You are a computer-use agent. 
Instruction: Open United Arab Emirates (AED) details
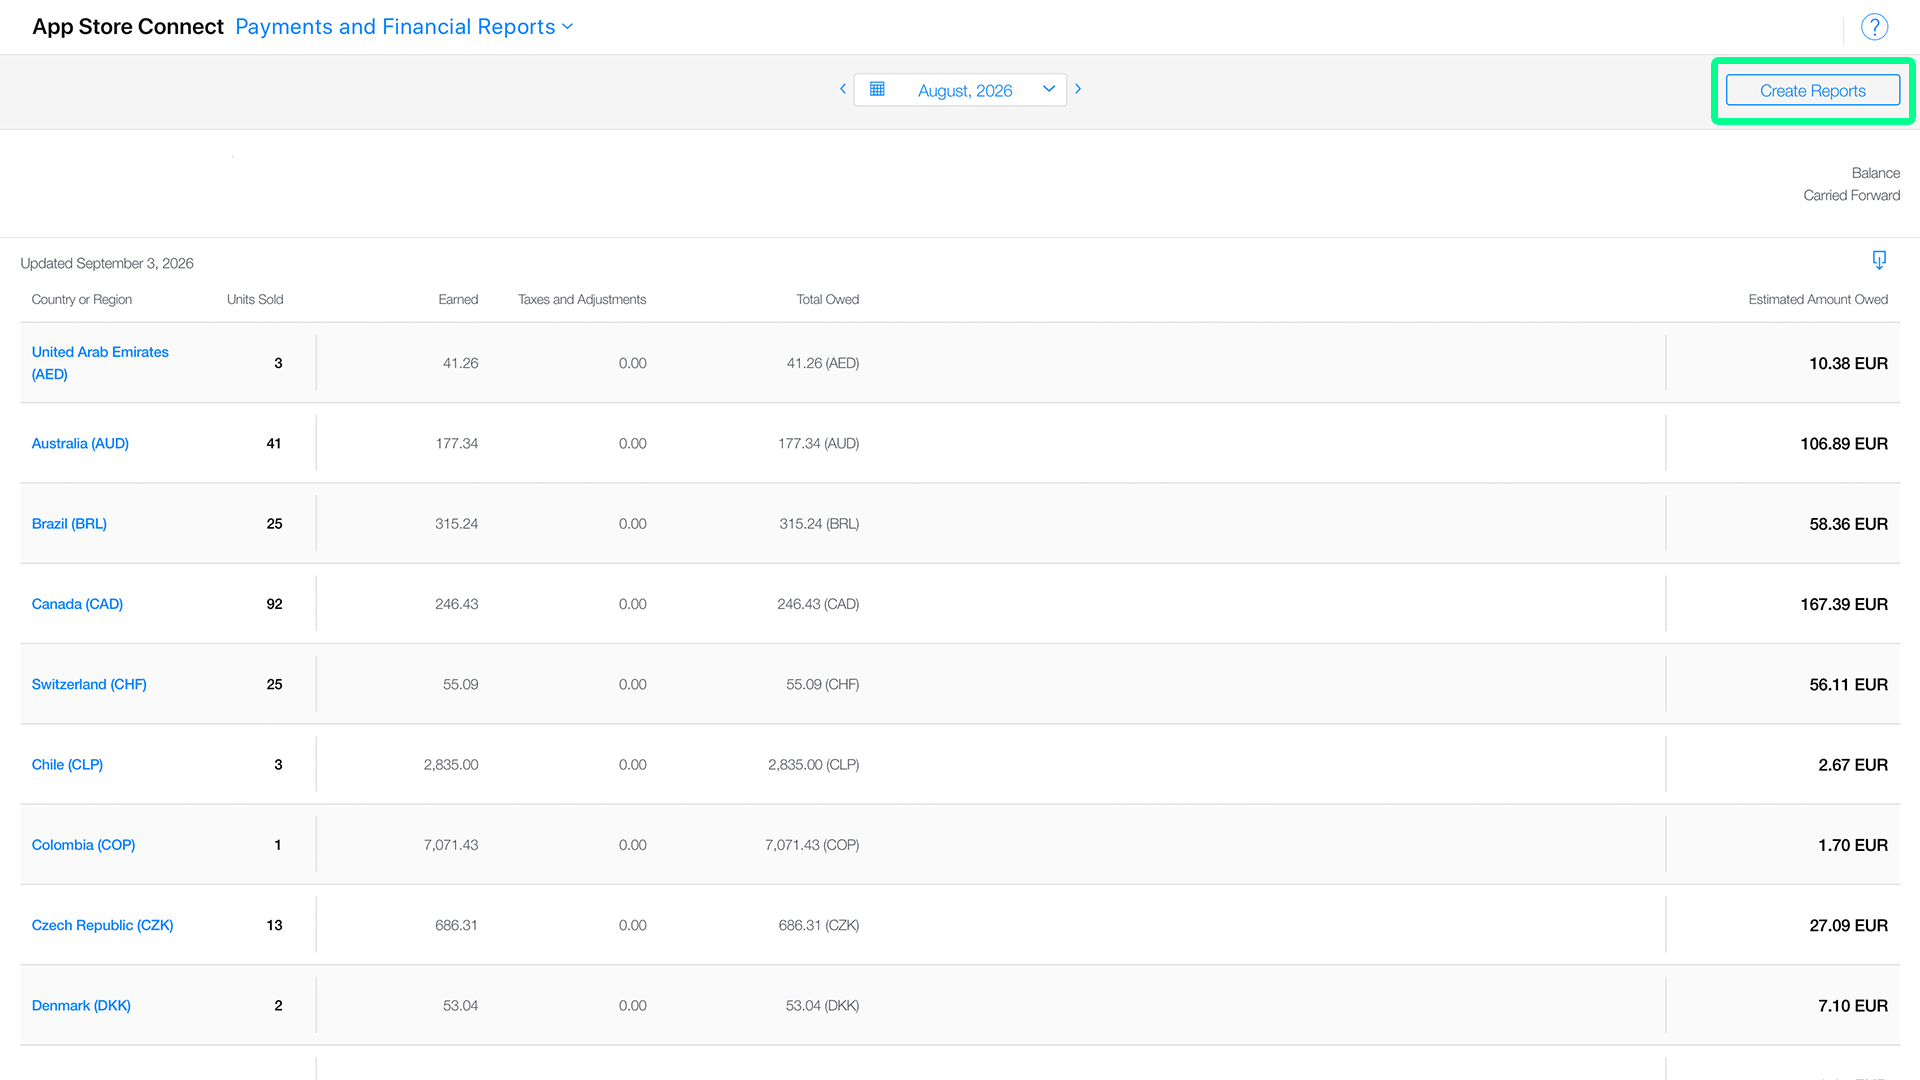pyautogui.click(x=100, y=363)
